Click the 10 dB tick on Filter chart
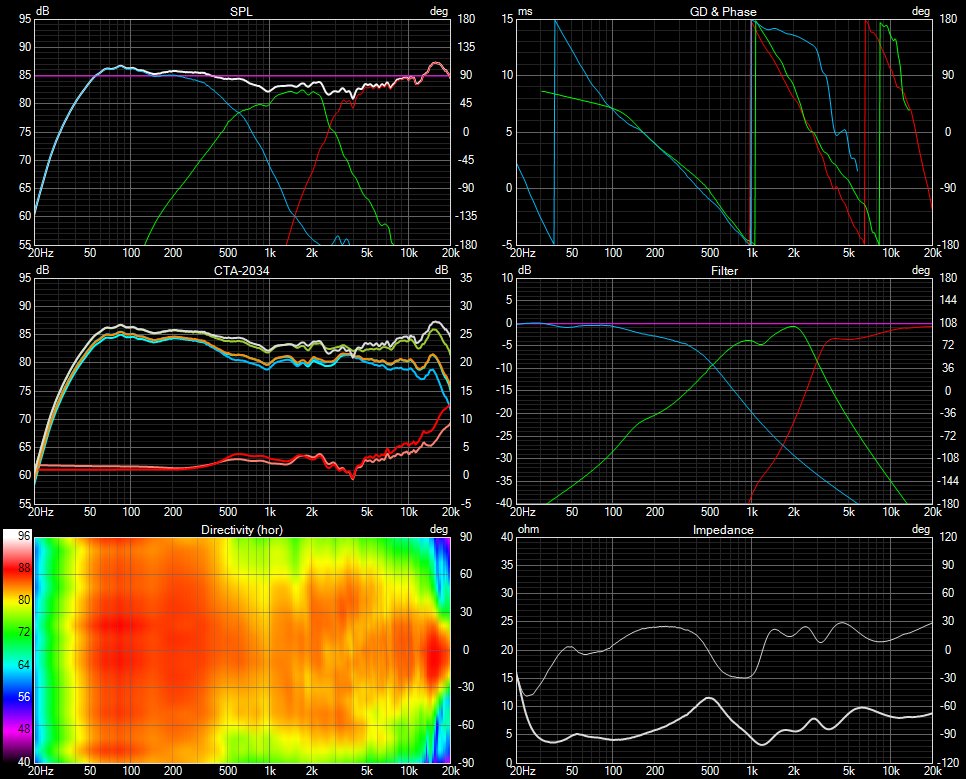 (x=507, y=277)
